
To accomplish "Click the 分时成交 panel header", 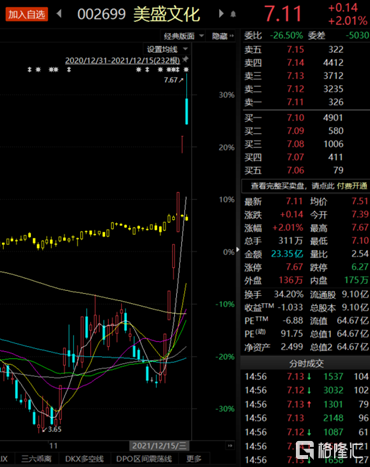I will coord(305,363).
